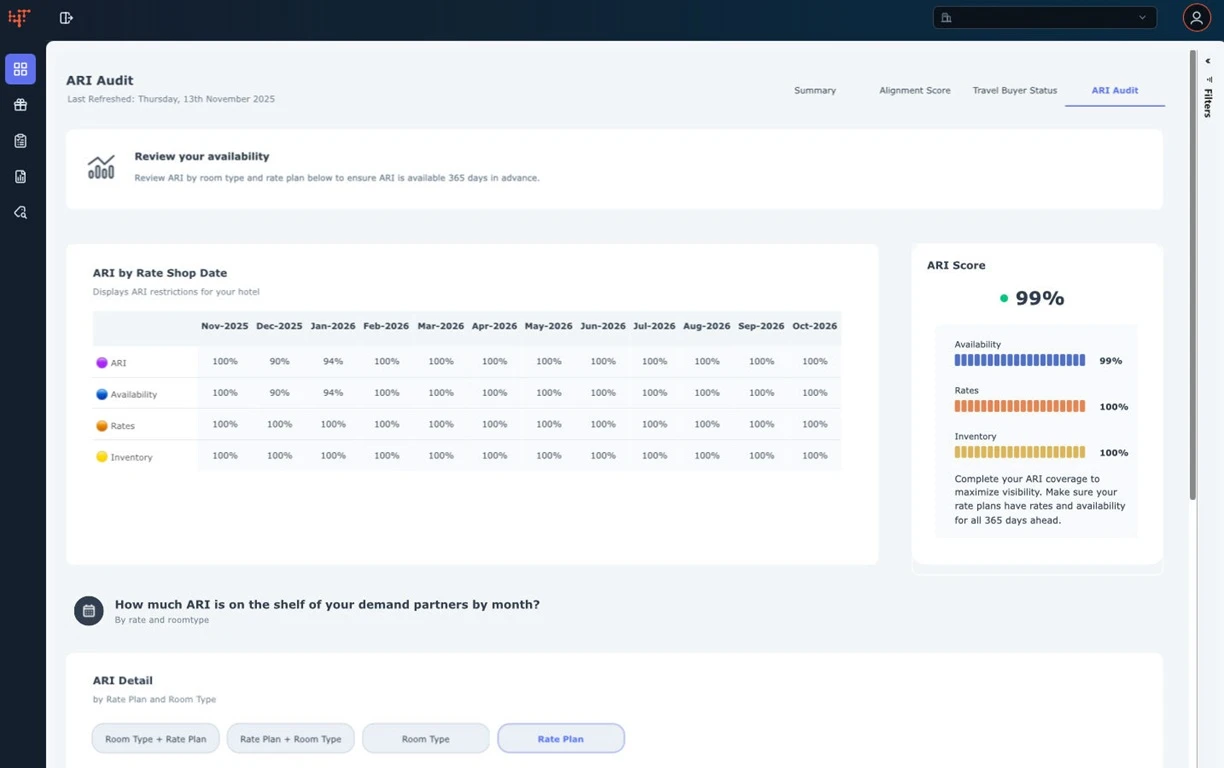The height and width of the screenshot is (768, 1224).
Task: Click the orange Rates row dot
Action: 102,426
